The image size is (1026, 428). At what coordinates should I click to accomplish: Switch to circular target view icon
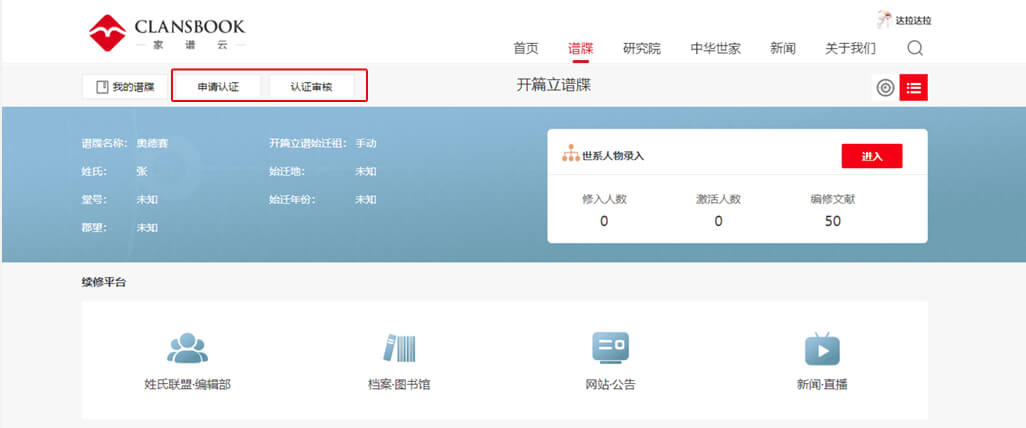click(884, 88)
